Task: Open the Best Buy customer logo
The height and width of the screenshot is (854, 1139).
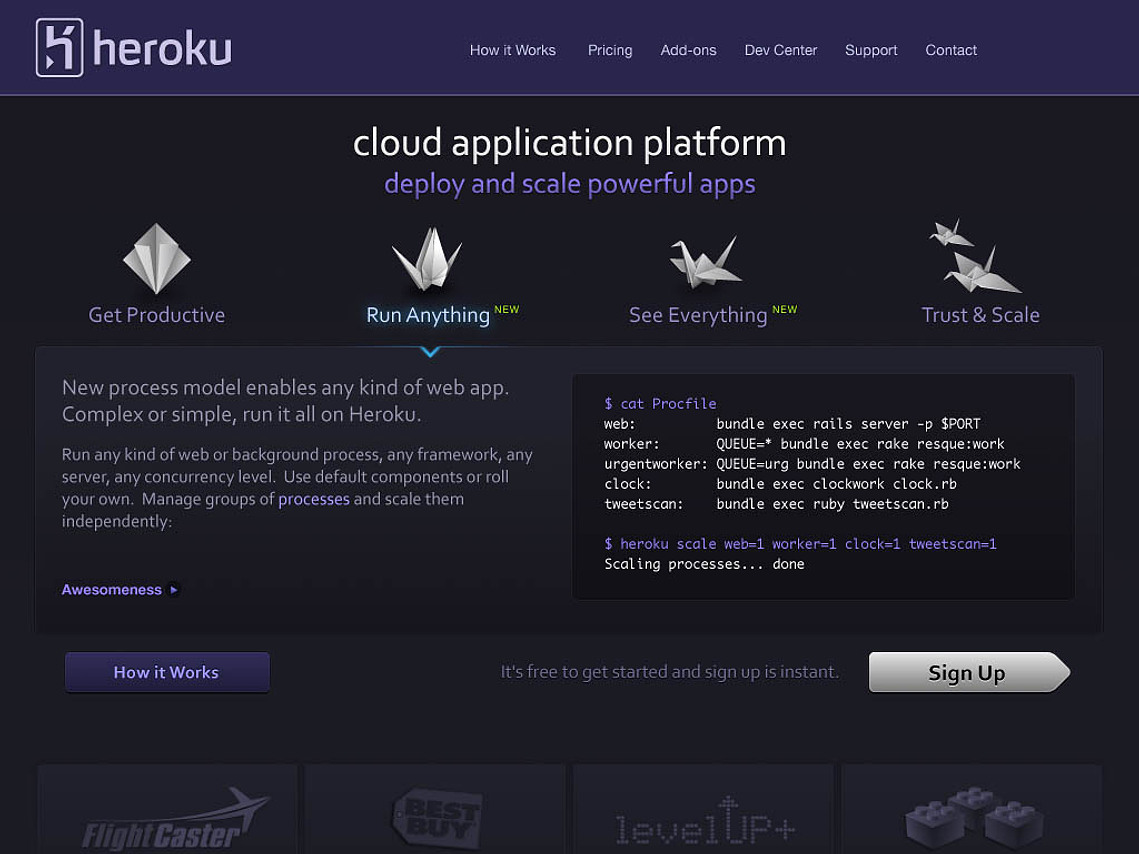Action: click(436, 816)
